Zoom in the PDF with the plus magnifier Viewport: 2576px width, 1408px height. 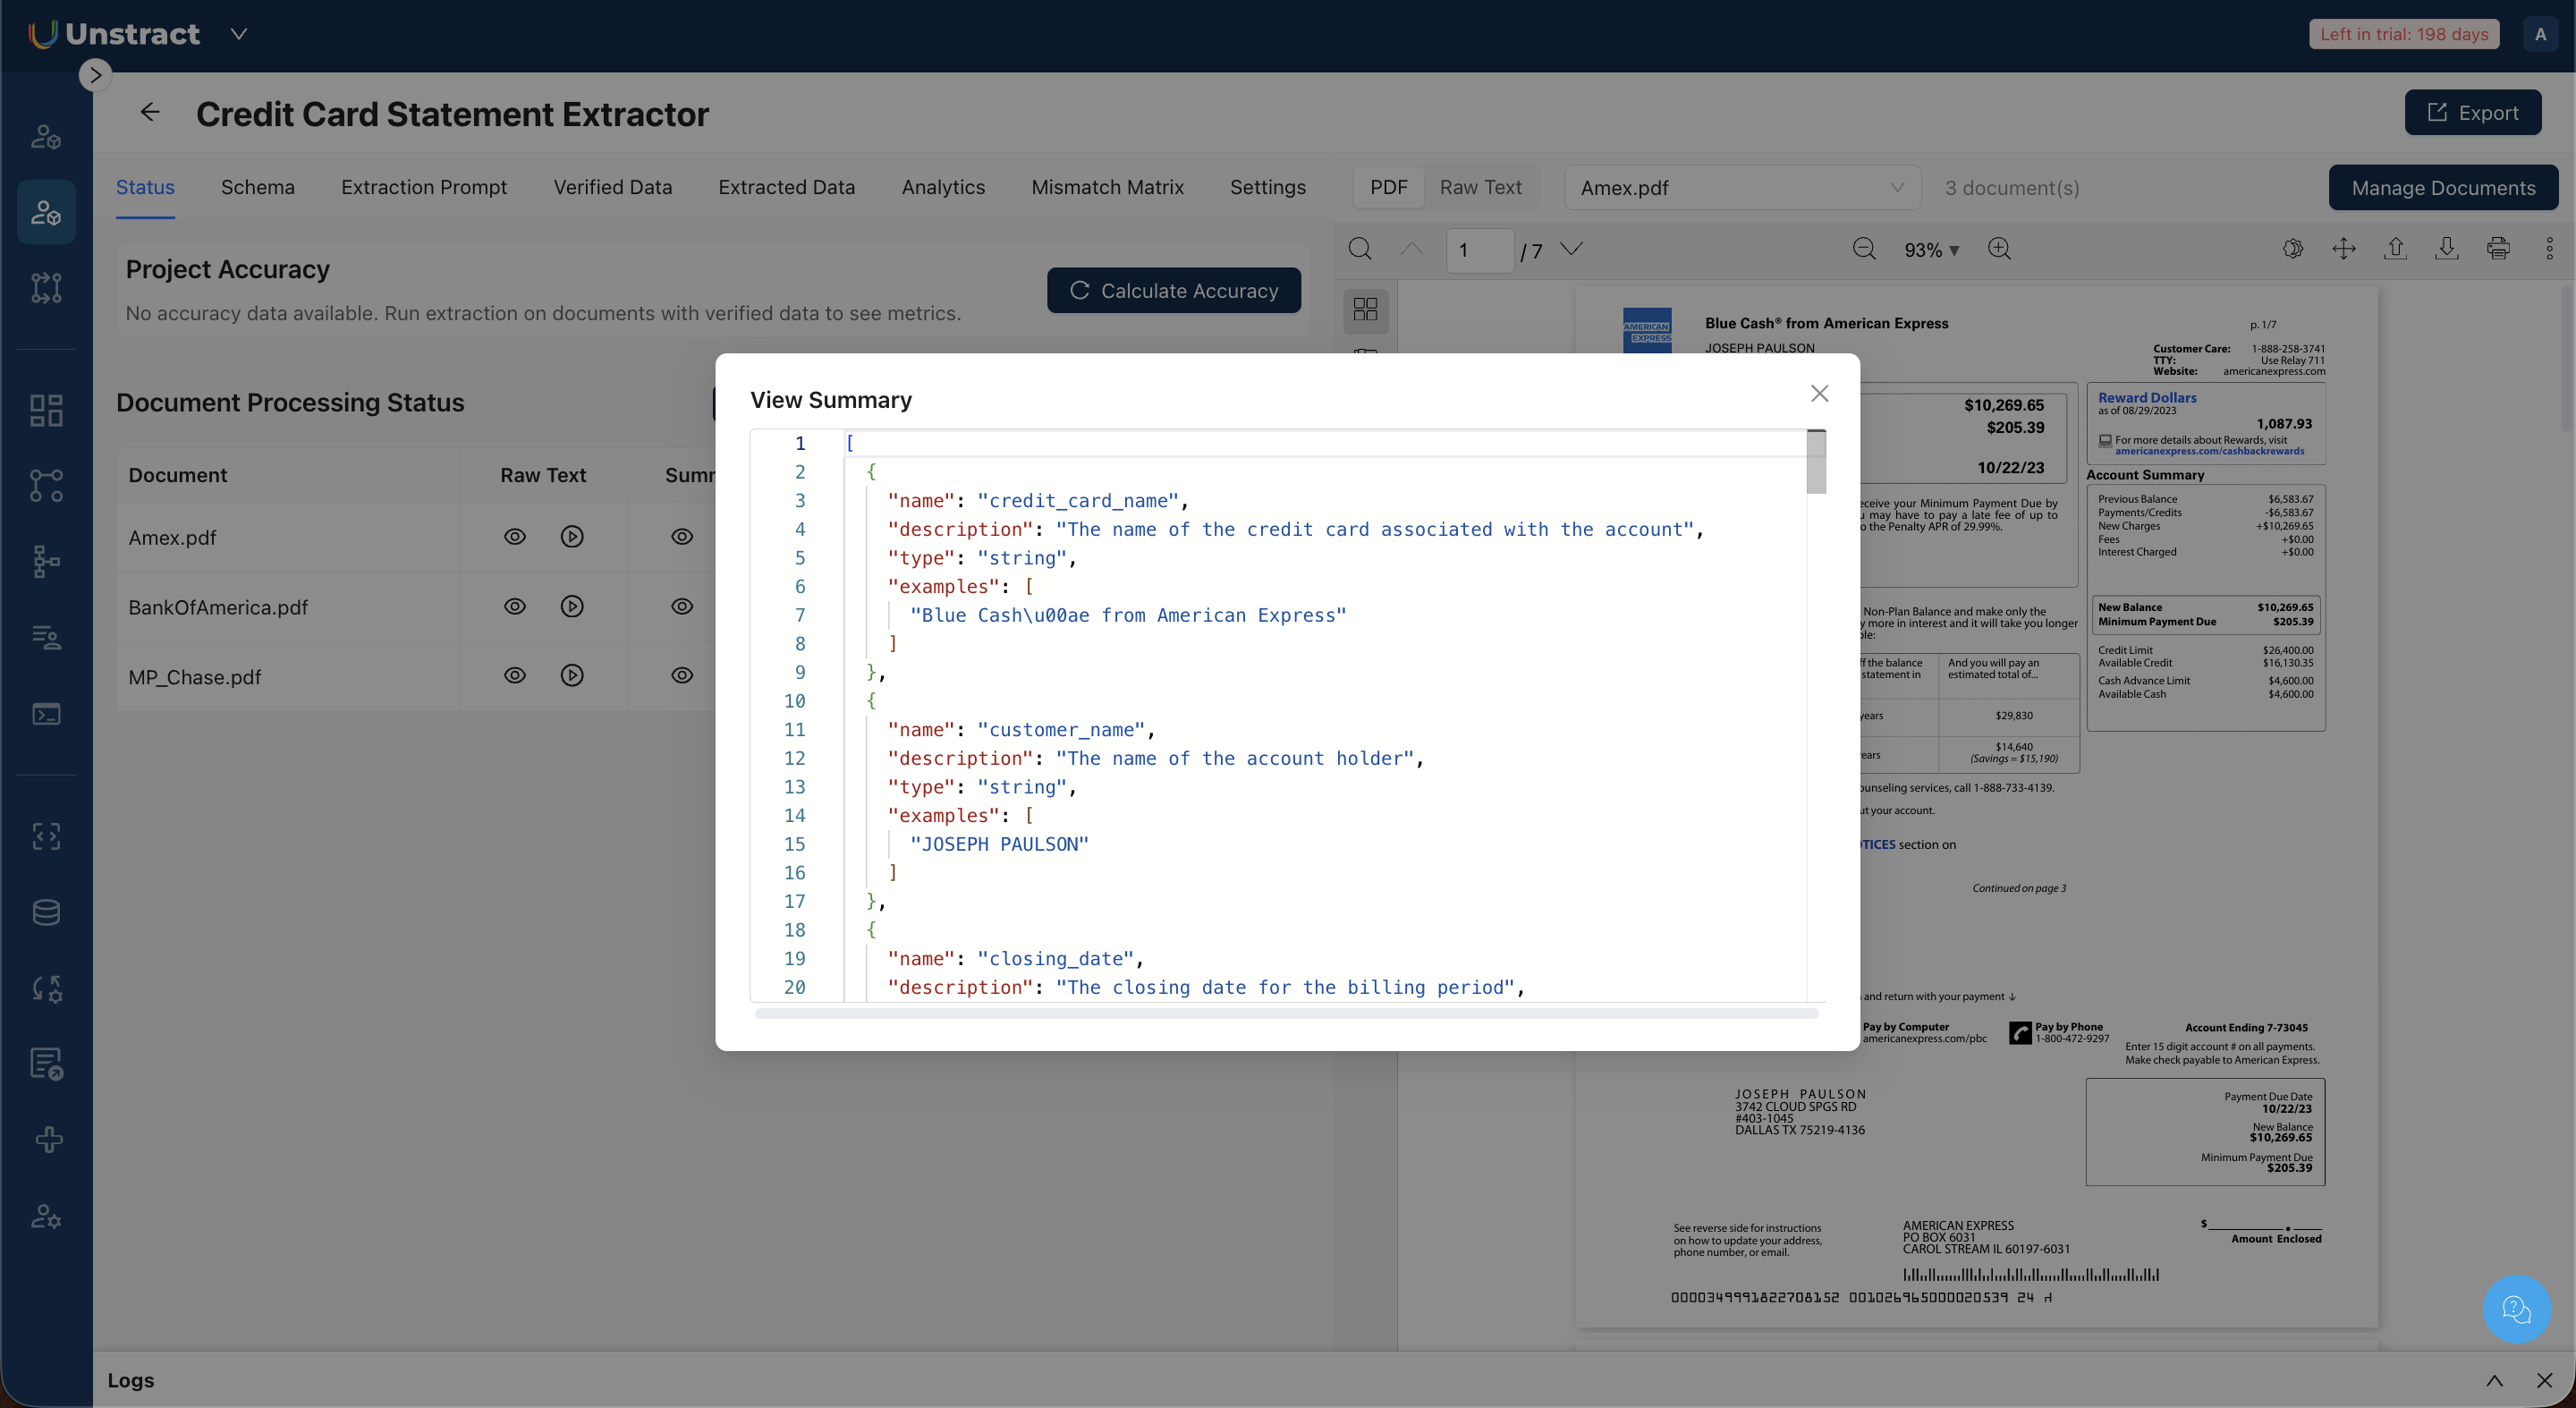[1999, 249]
